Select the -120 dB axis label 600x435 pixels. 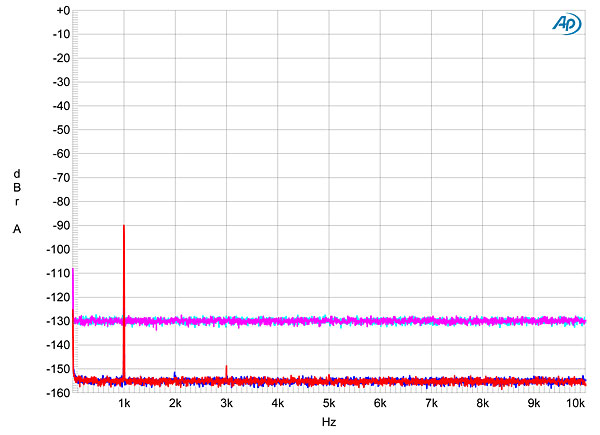[59, 297]
